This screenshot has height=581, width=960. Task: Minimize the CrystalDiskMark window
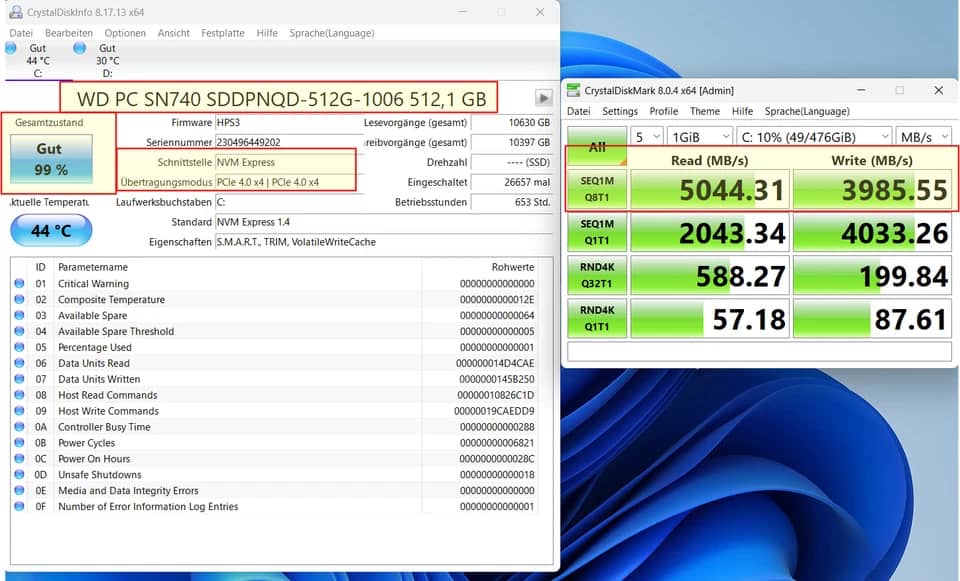pos(861,91)
